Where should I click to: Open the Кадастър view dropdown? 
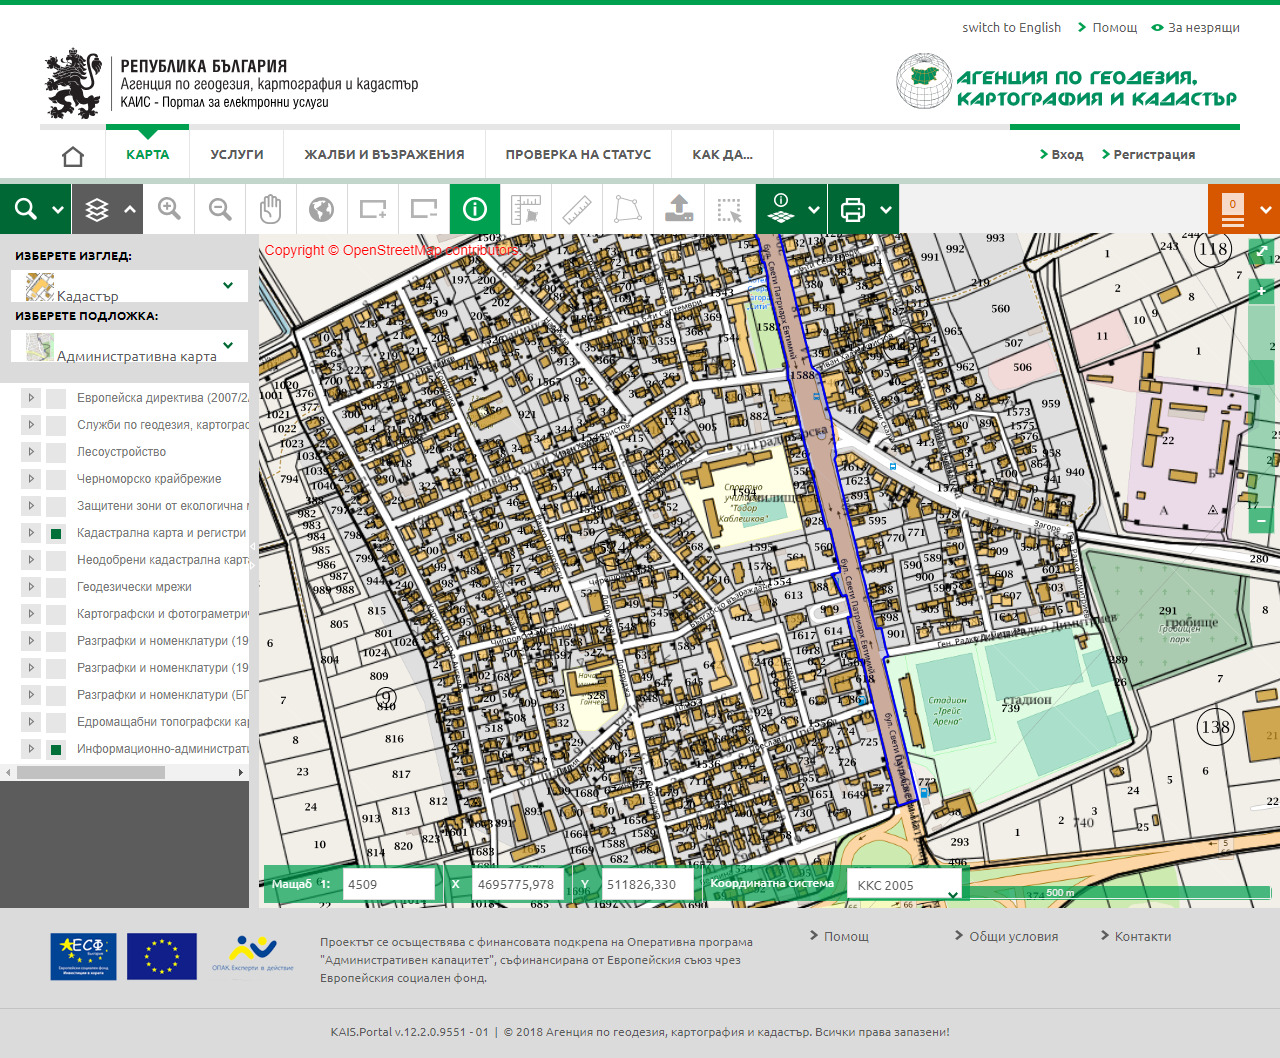(x=130, y=287)
